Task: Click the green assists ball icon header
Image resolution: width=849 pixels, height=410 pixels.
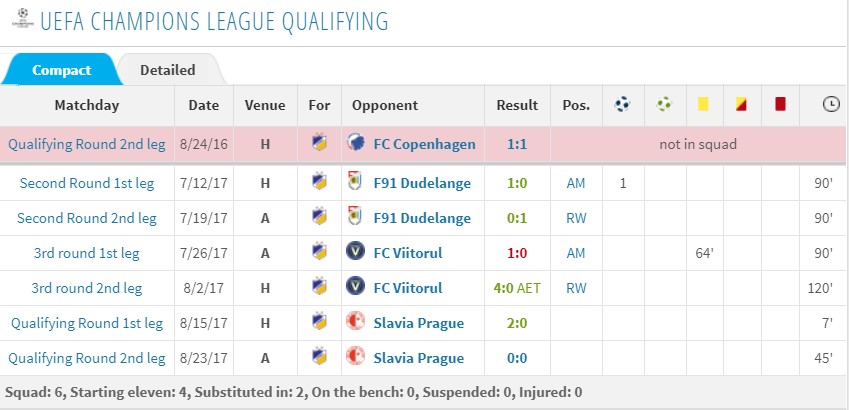Action: tap(664, 104)
